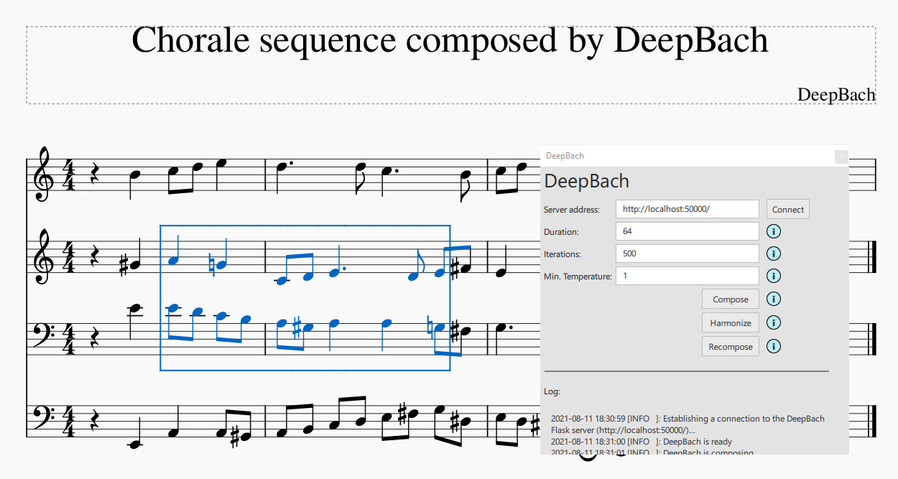Show info for the Compose button
This screenshot has width=898, height=479.
774,299
